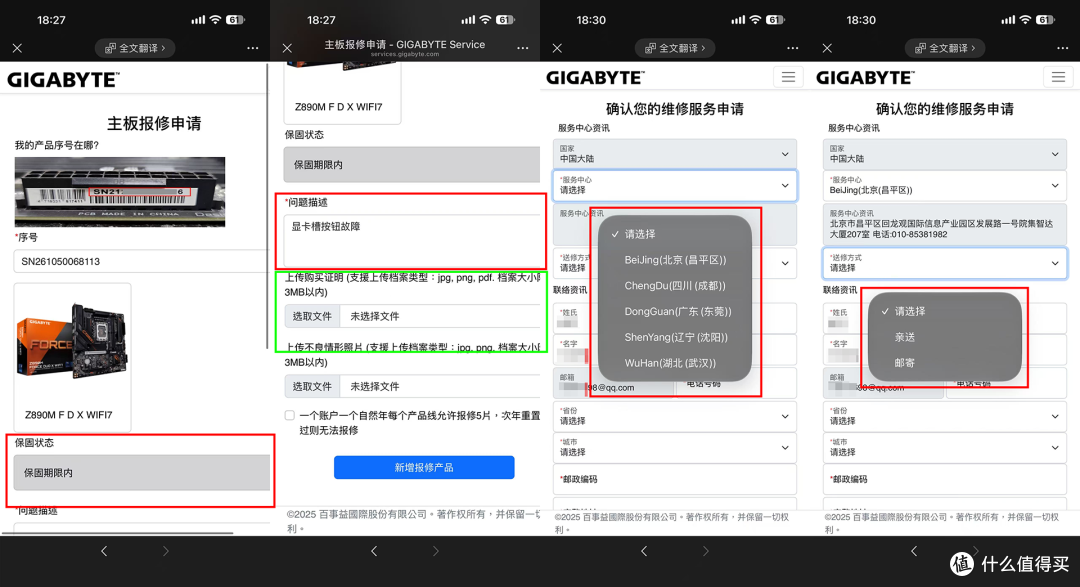Open 服务中心 请选择 dropdown on third screen
Image resolution: width=1080 pixels, height=587 pixels.
(x=675, y=185)
